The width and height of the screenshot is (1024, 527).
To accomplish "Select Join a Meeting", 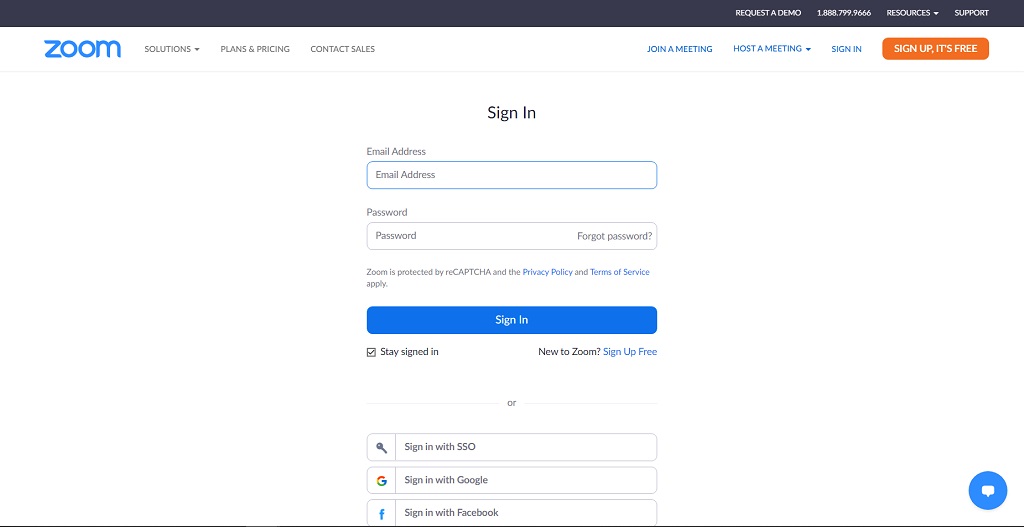I will coord(679,49).
